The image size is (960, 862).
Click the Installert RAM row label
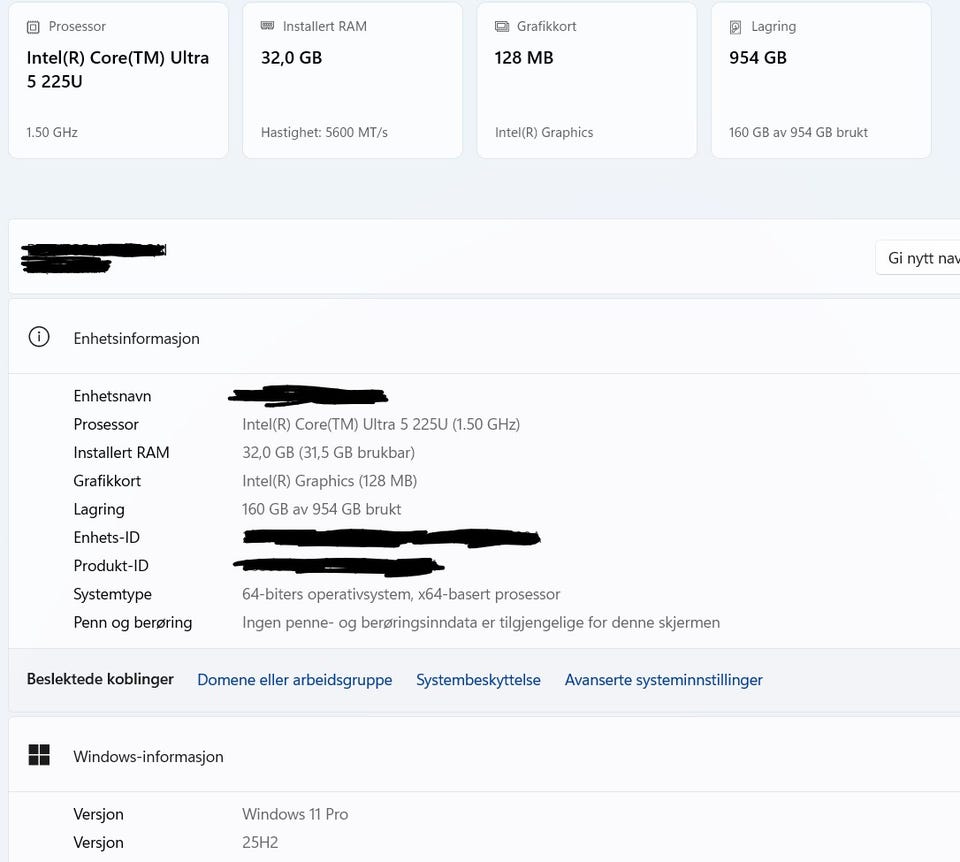[121, 452]
